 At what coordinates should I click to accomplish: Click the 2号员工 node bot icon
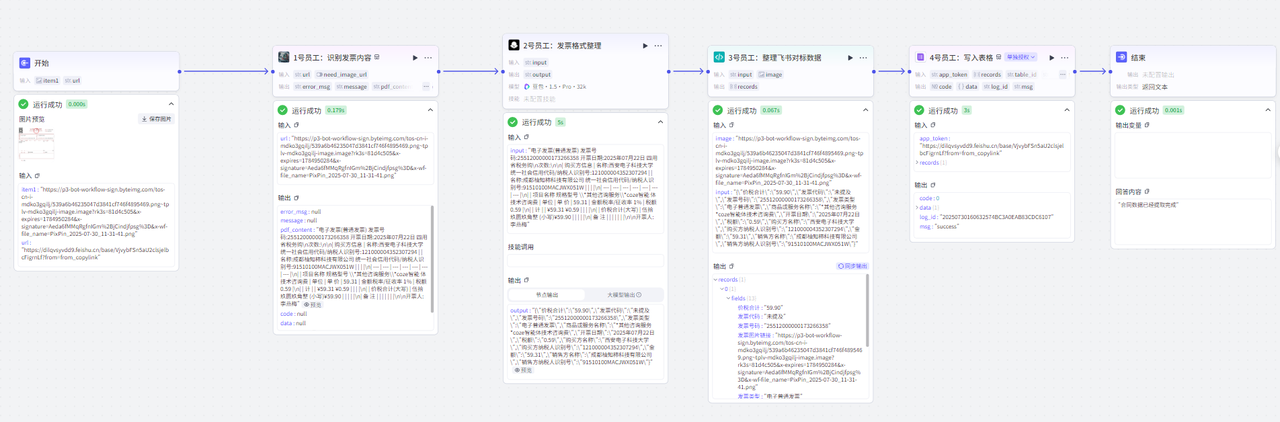514,46
